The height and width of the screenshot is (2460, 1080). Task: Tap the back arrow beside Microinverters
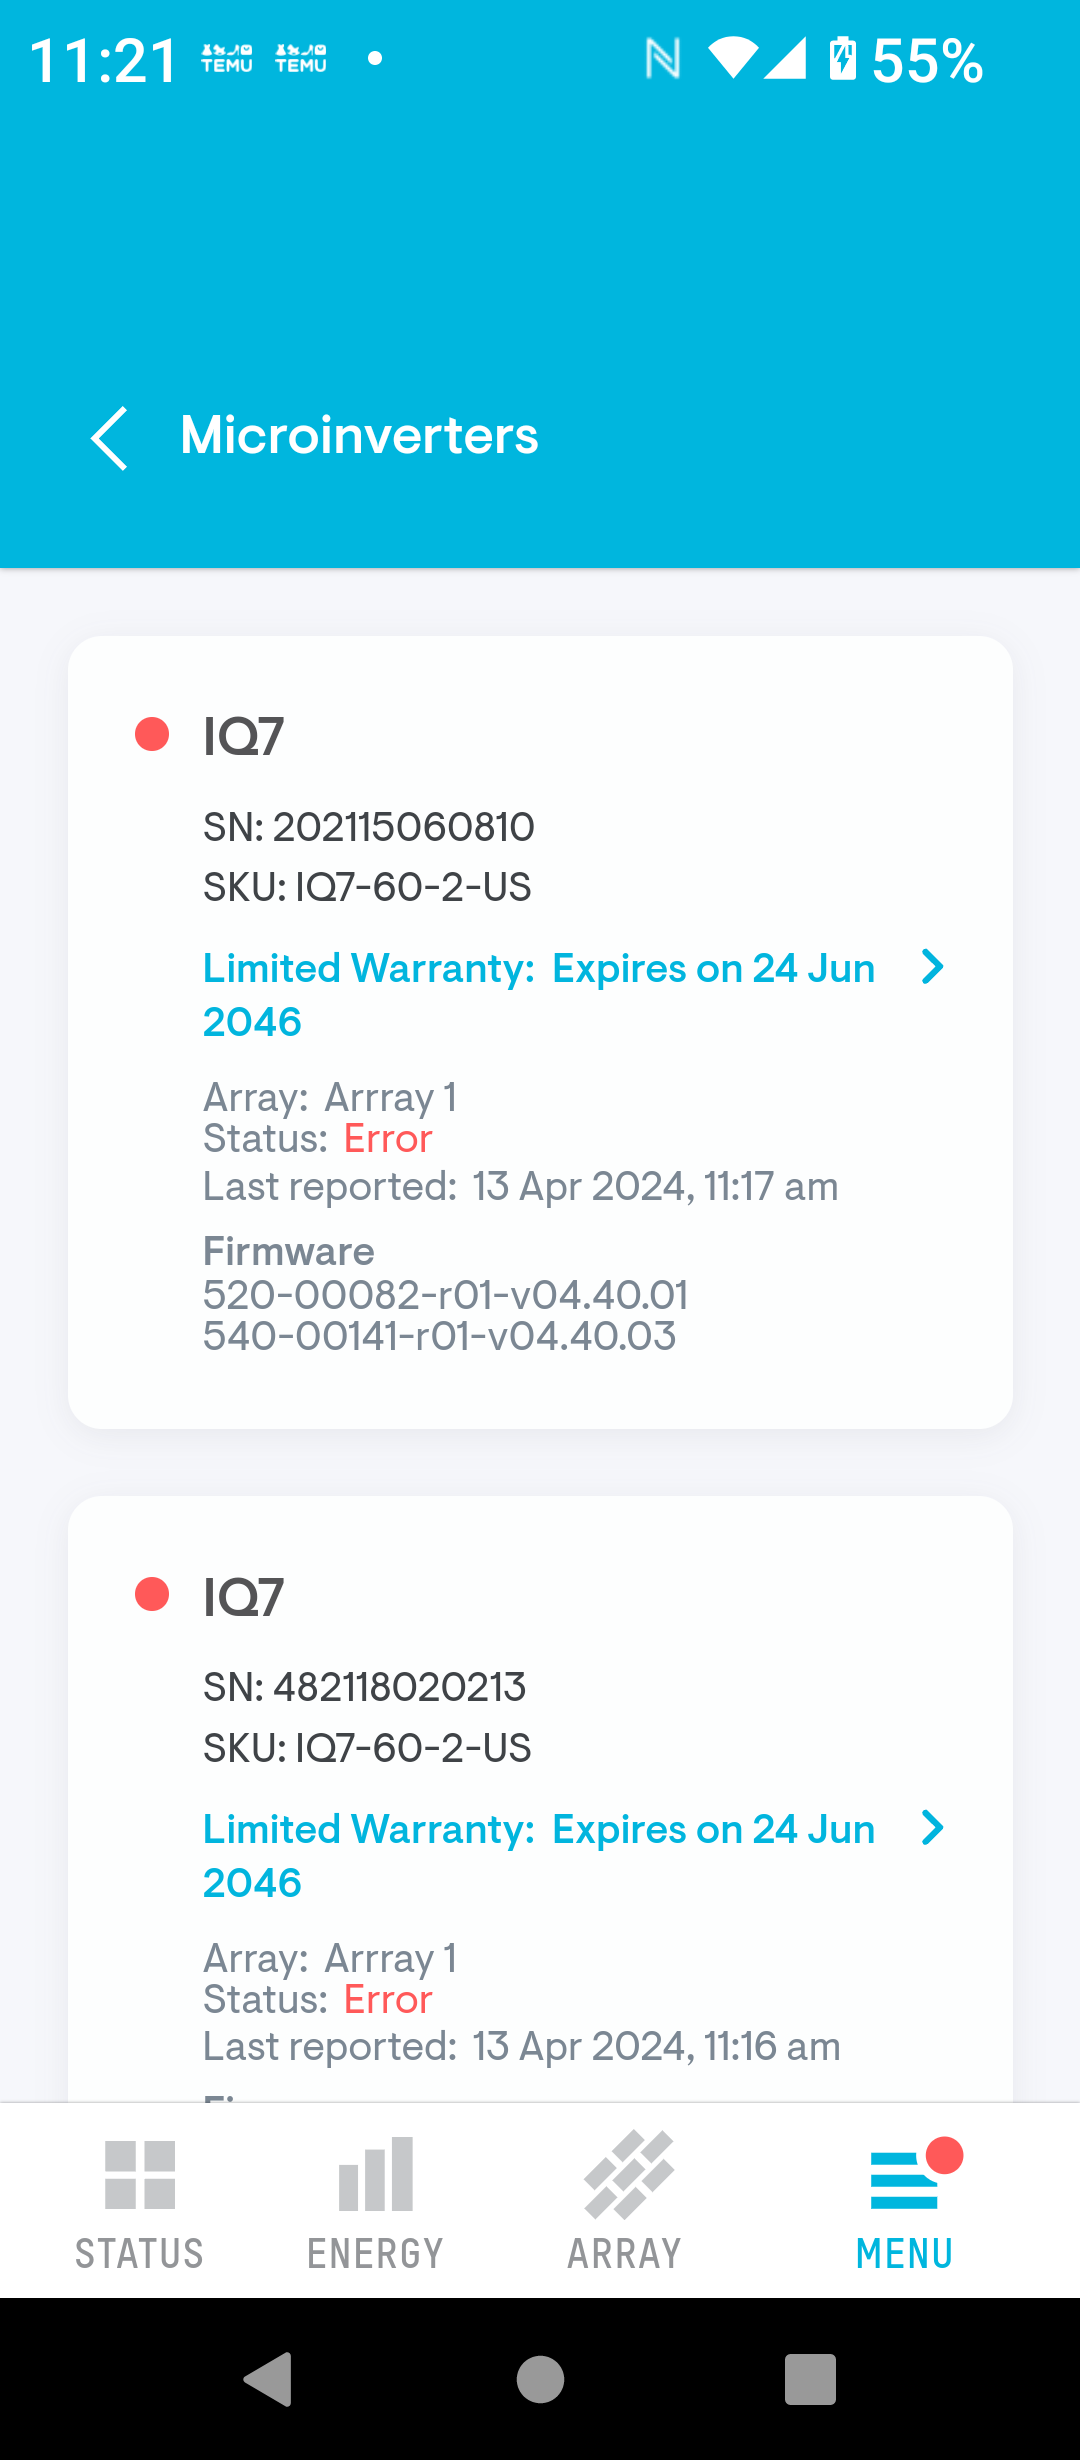109,437
